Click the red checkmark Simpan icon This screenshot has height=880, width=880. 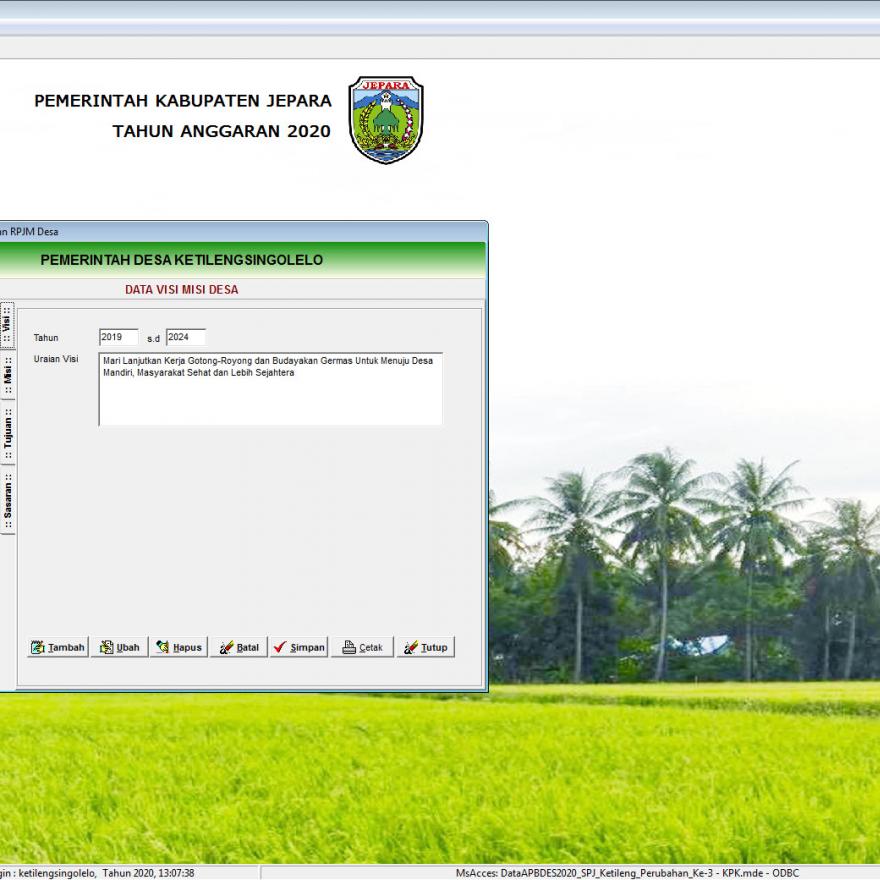pos(280,647)
